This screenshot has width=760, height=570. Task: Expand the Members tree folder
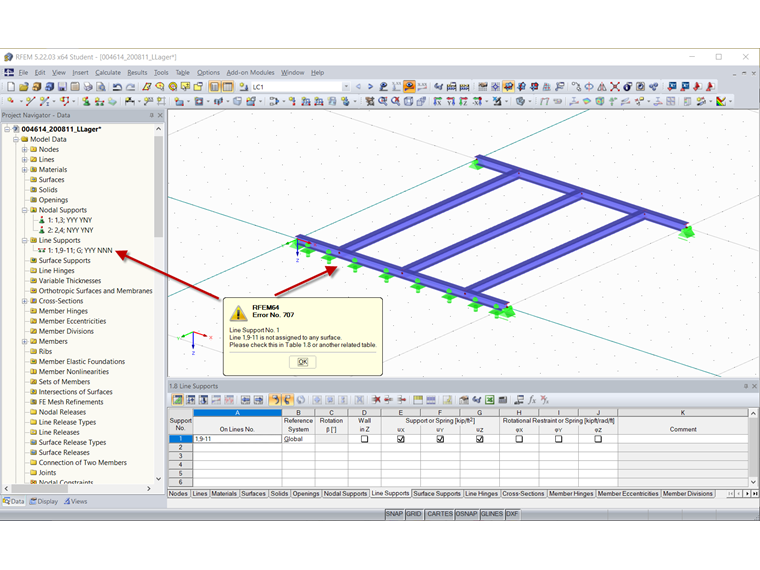[24, 341]
